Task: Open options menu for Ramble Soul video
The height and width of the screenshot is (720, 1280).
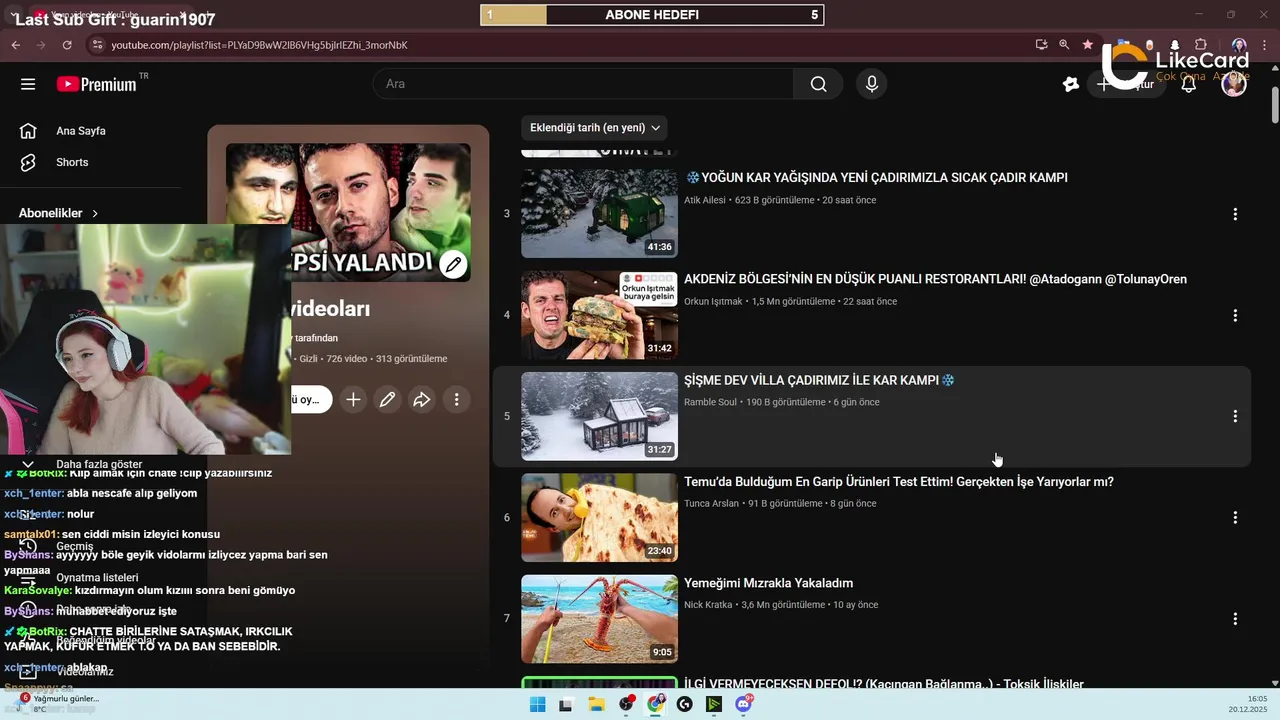Action: (1235, 416)
